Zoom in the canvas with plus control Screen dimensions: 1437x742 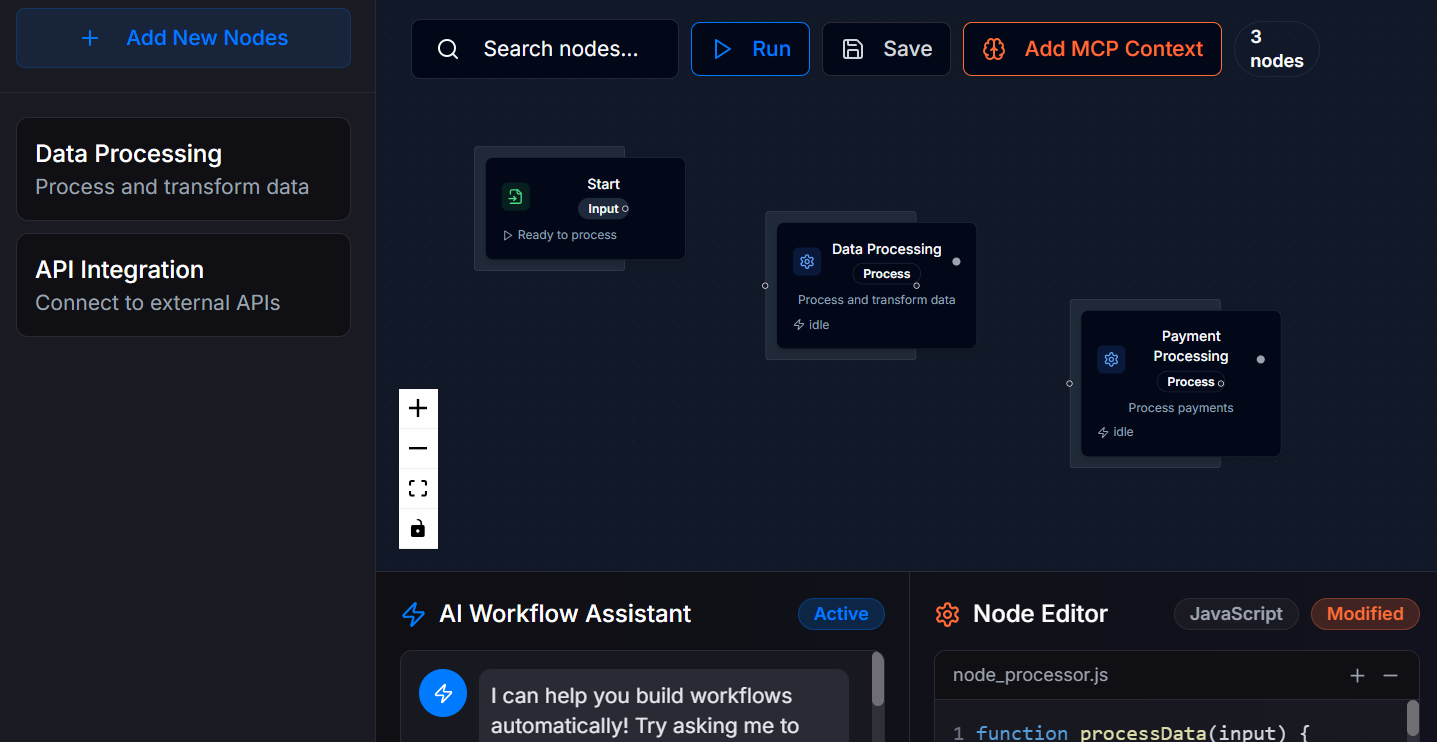(418, 408)
